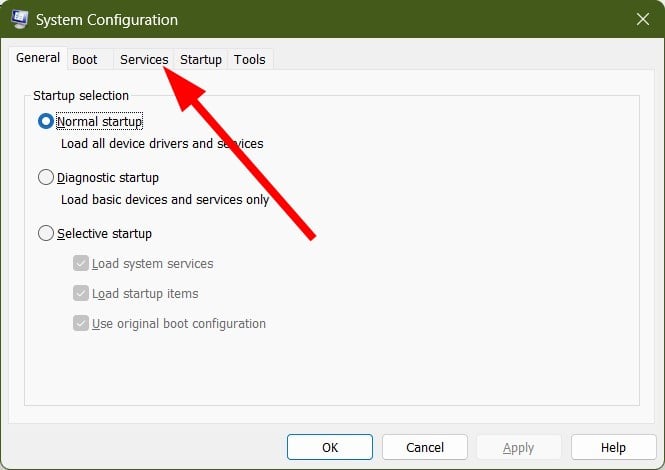Toggle the Load system services checkbox
The width and height of the screenshot is (665, 470).
tap(81, 263)
